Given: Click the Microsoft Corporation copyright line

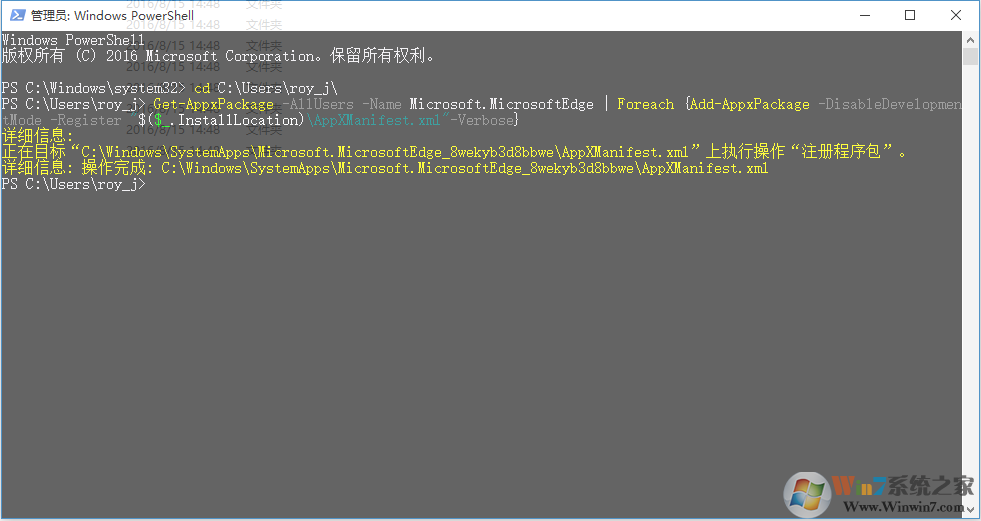Looking at the screenshot, I should click(218, 56).
